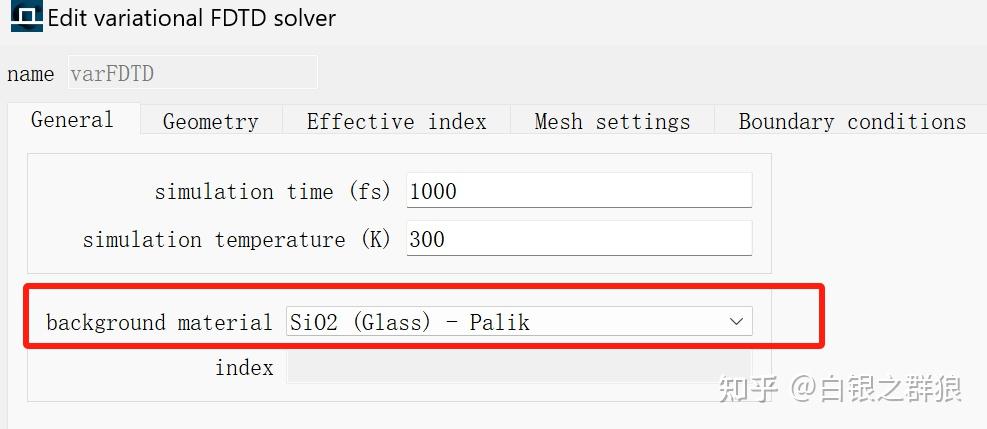The height and width of the screenshot is (429, 987).
Task: Click the "background material" label
Action: pyautogui.click(x=159, y=323)
